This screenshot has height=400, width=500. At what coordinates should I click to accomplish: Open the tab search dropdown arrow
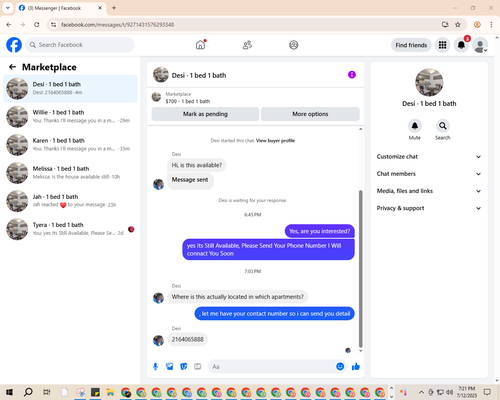click(8, 8)
